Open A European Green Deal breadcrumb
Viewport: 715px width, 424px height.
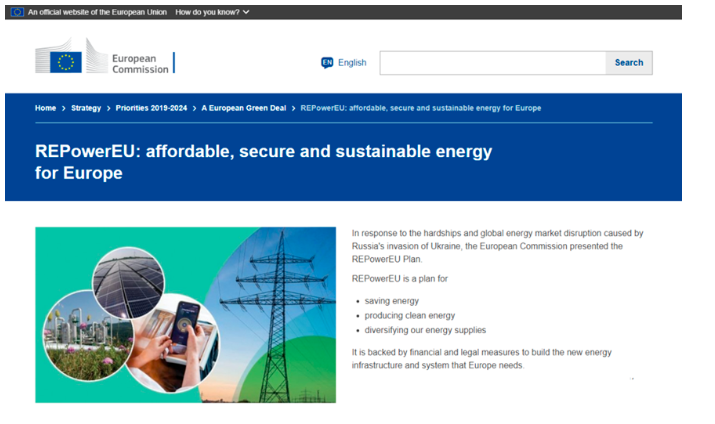(243, 108)
